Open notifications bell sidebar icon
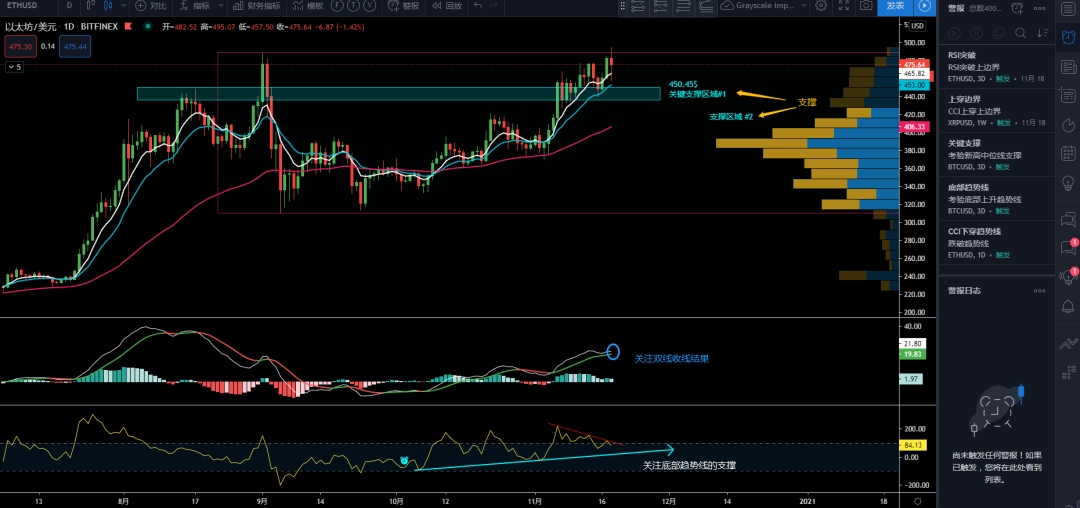The height and width of the screenshot is (508, 1080). click(1068, 306)
